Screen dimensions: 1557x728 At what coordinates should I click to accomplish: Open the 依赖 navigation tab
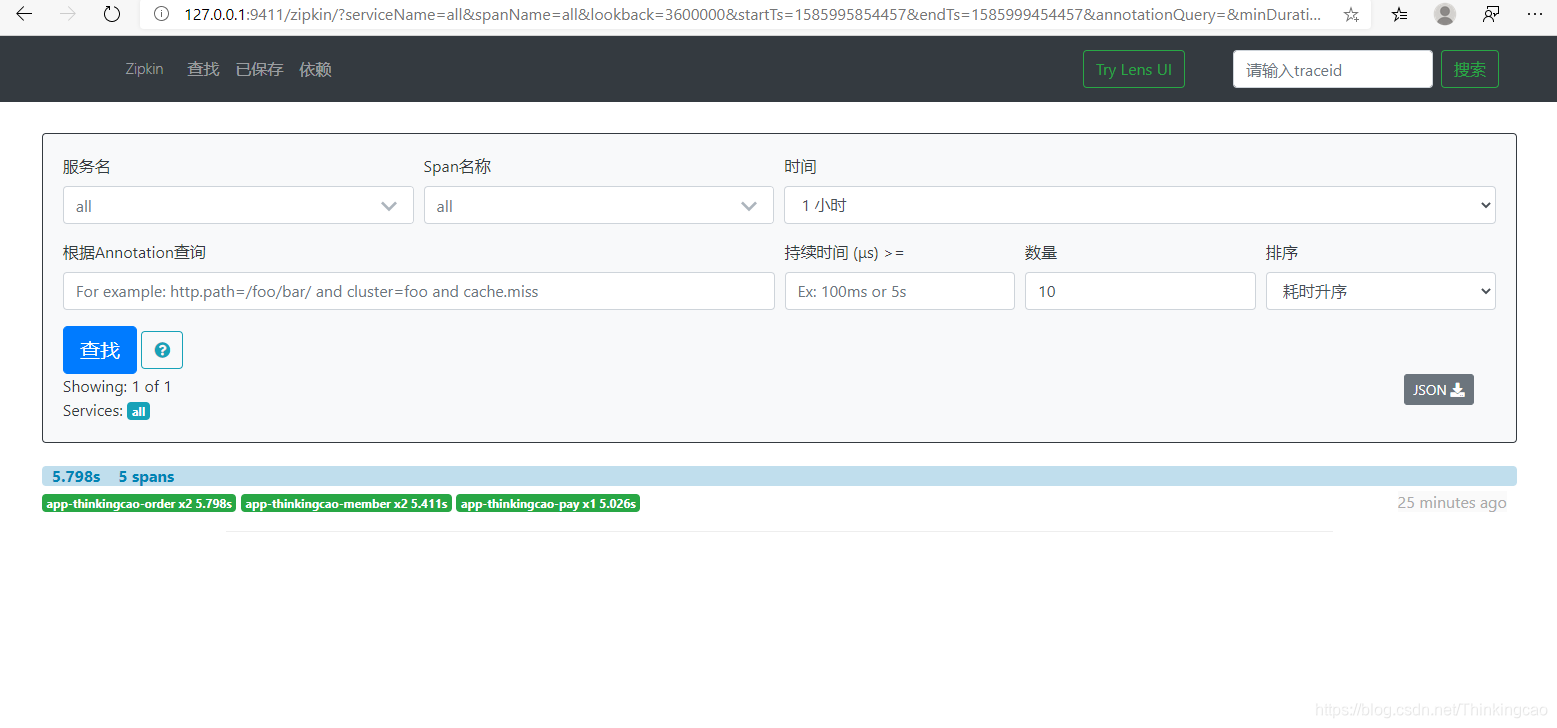[x=315, y=69]
